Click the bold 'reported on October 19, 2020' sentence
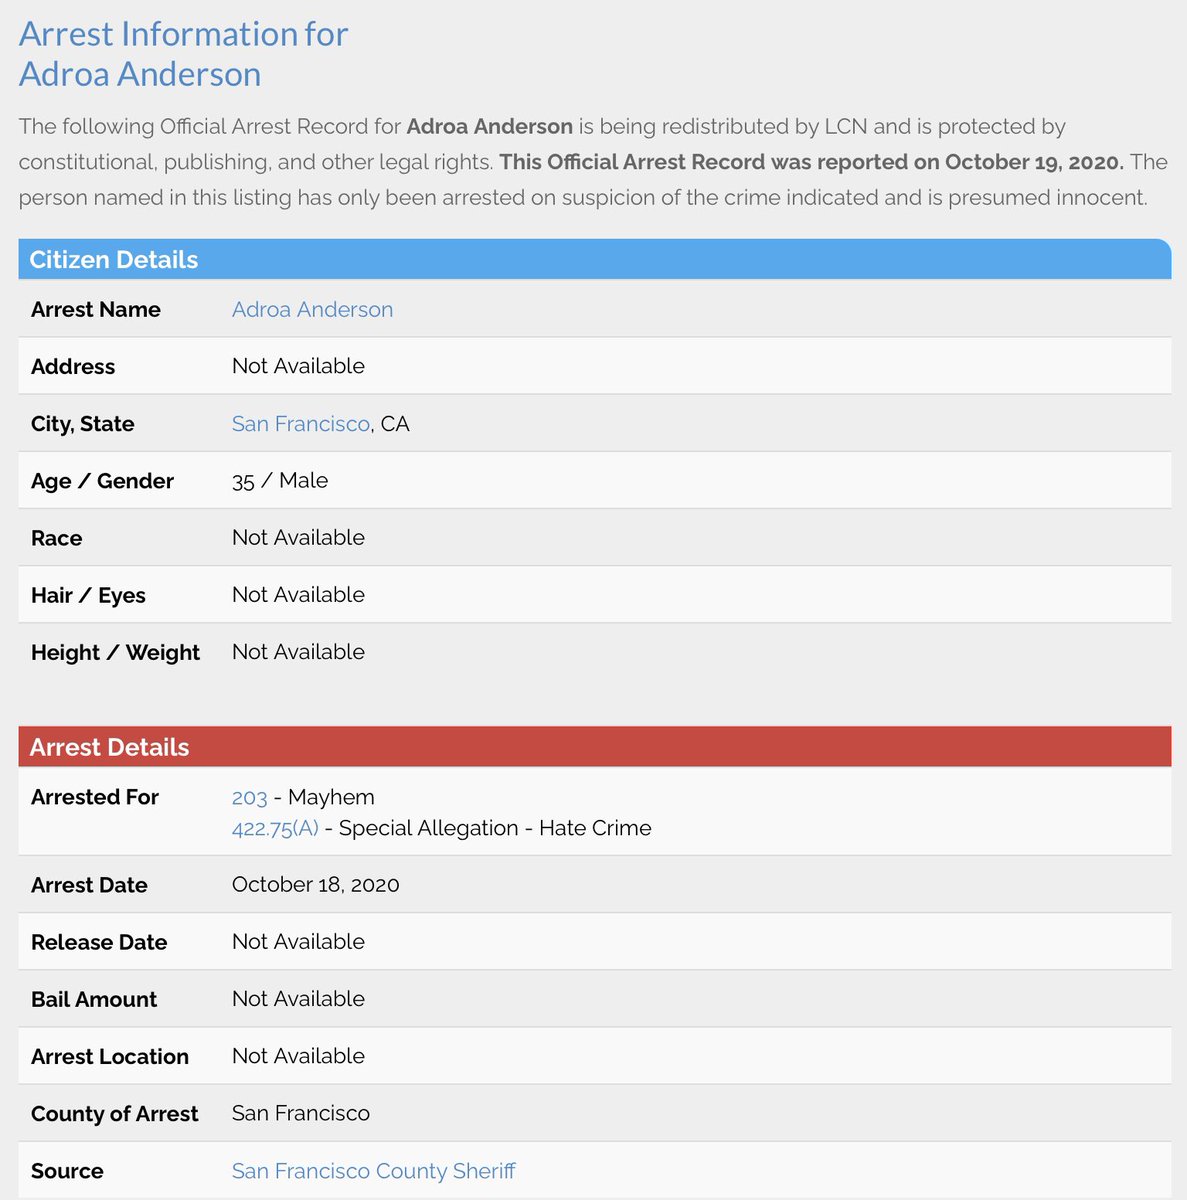This screenshot has height=1200, width=1187. (x=812, y=162)
